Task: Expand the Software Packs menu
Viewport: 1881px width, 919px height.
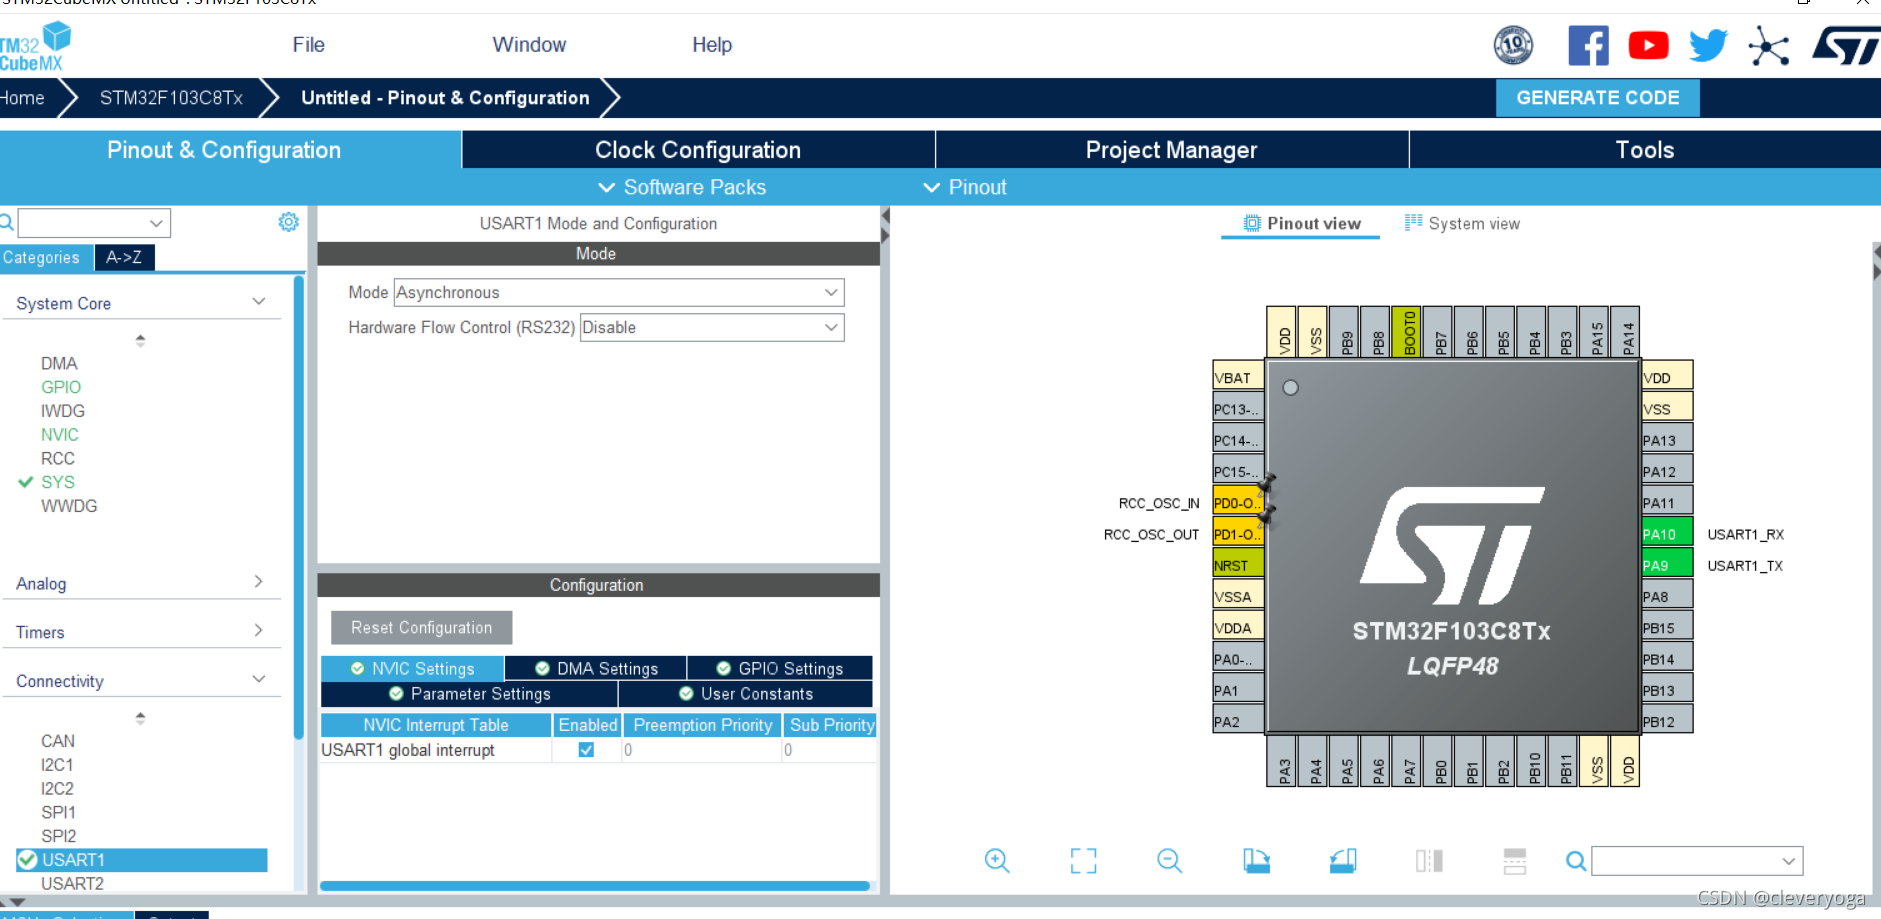Action: 682,187
